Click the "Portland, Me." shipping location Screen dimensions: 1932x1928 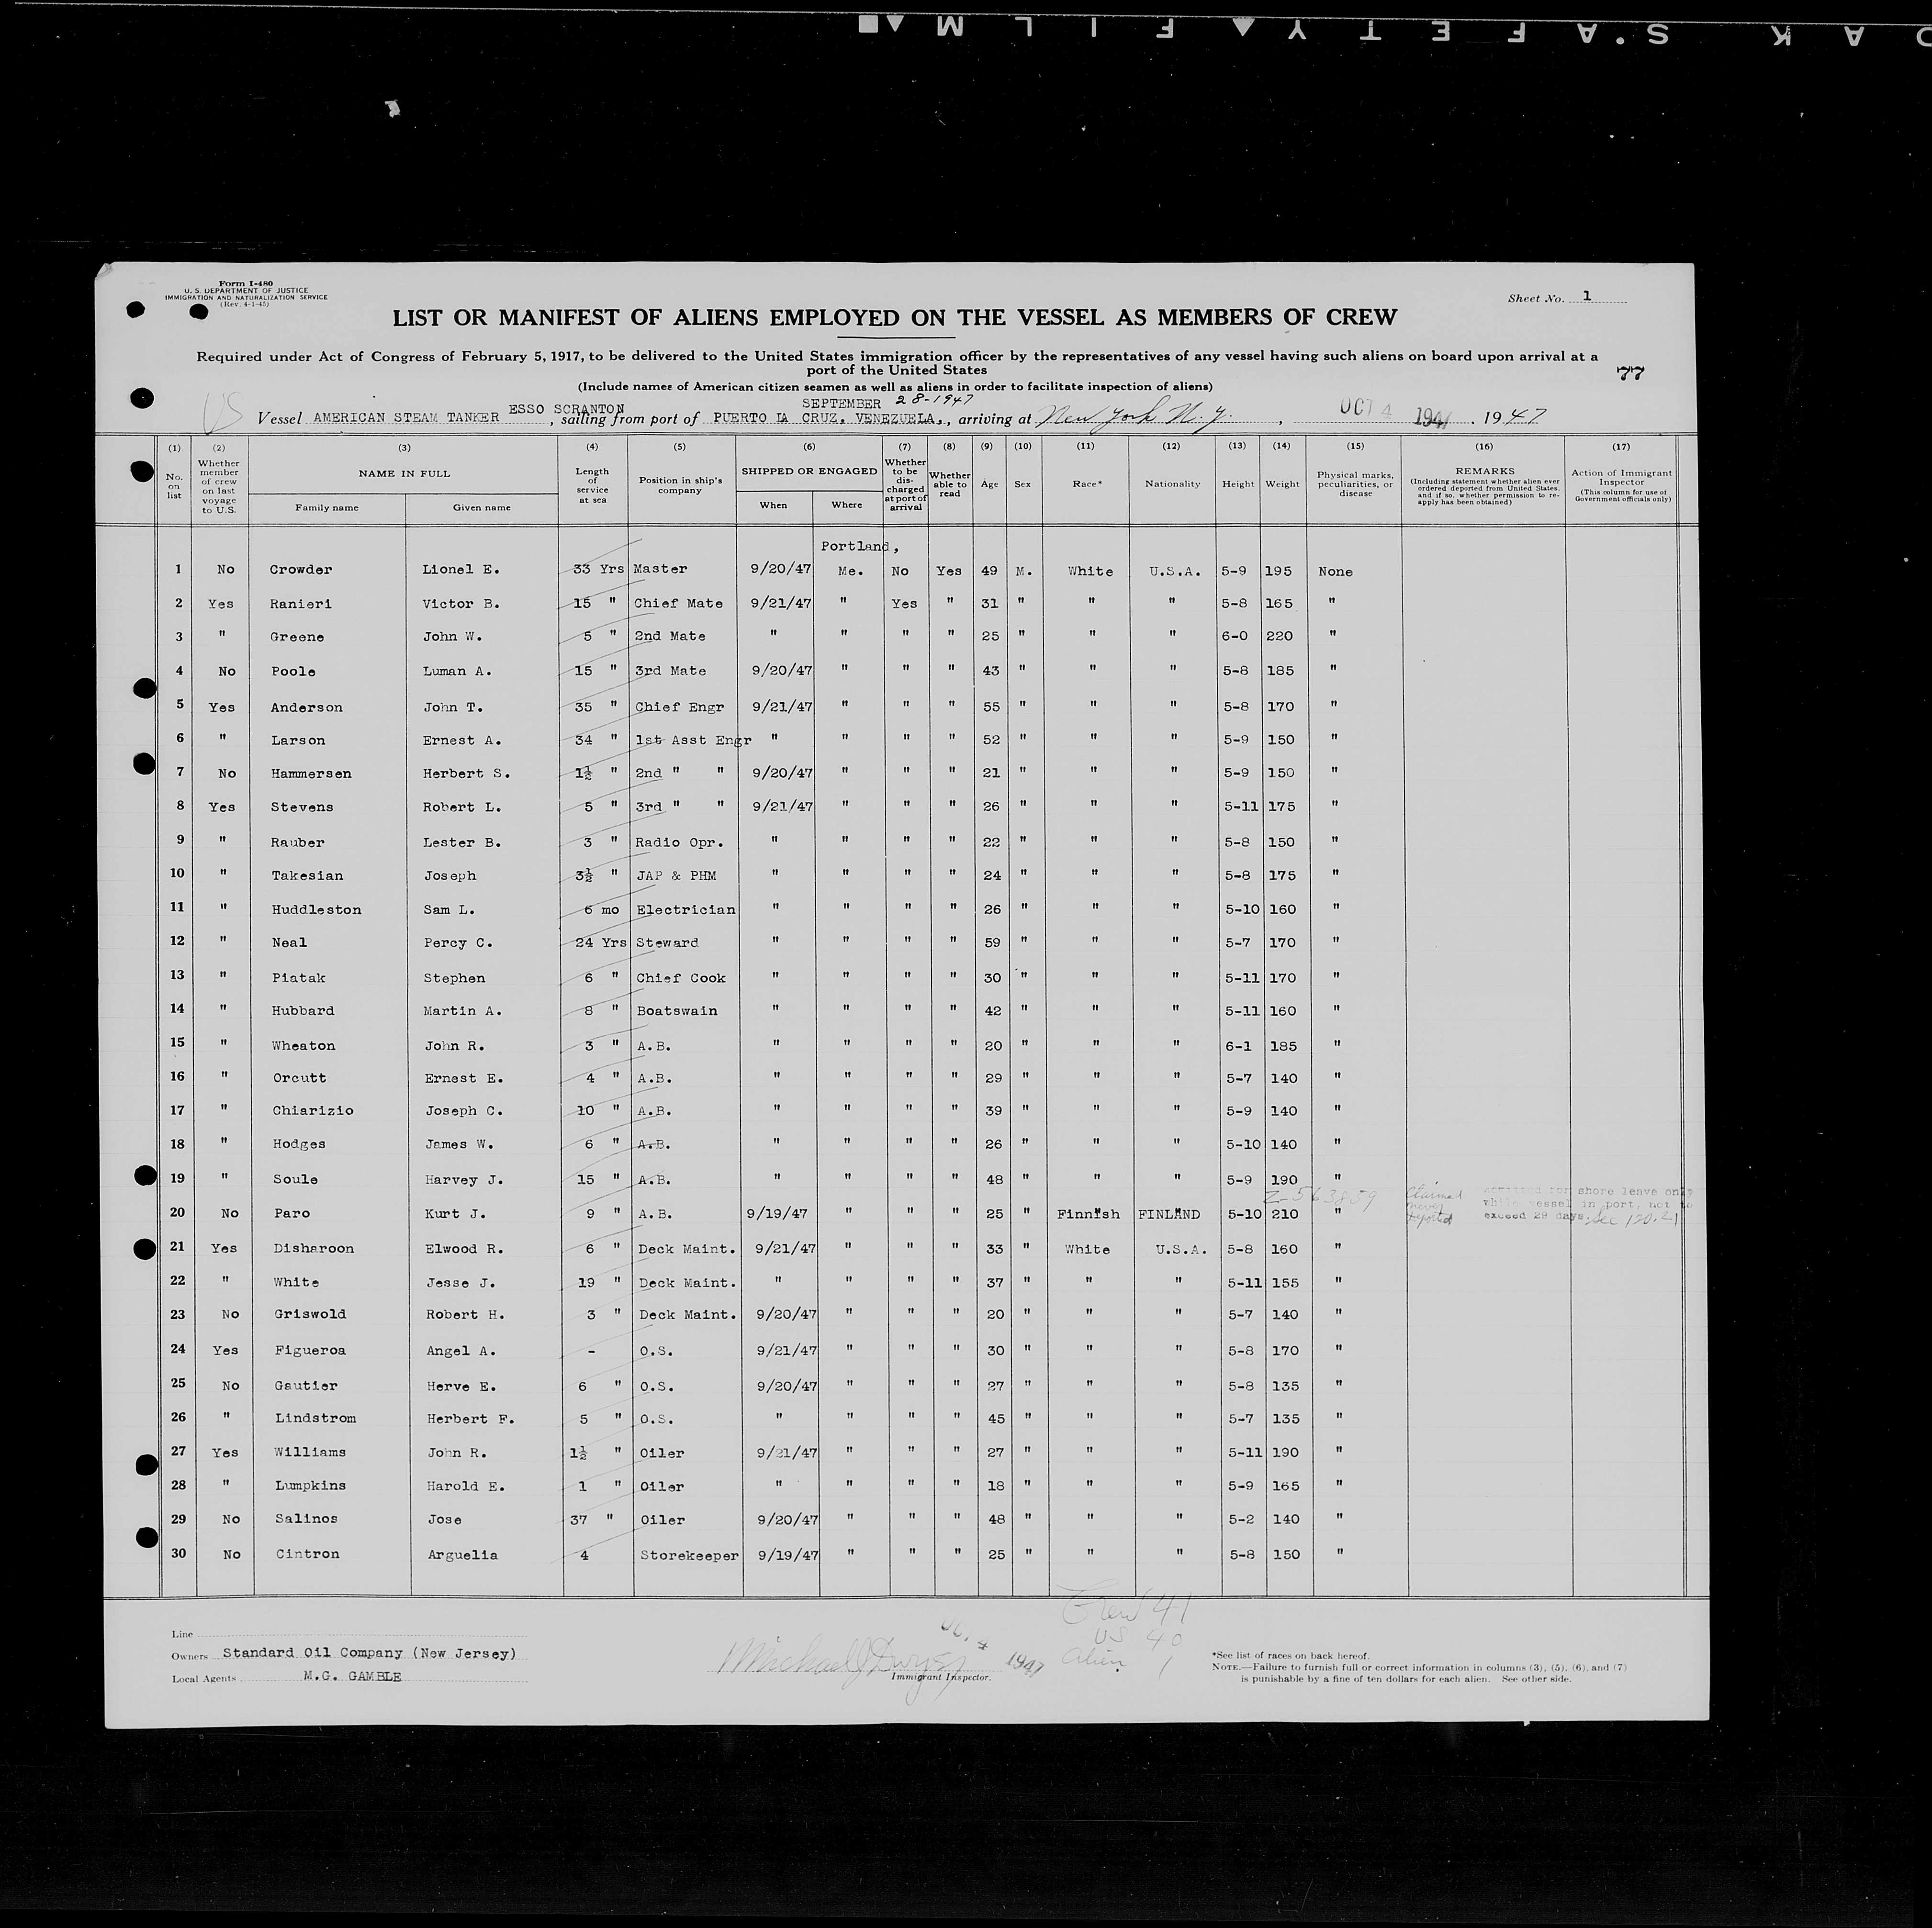pyautogui.click(x=858, y=559)
